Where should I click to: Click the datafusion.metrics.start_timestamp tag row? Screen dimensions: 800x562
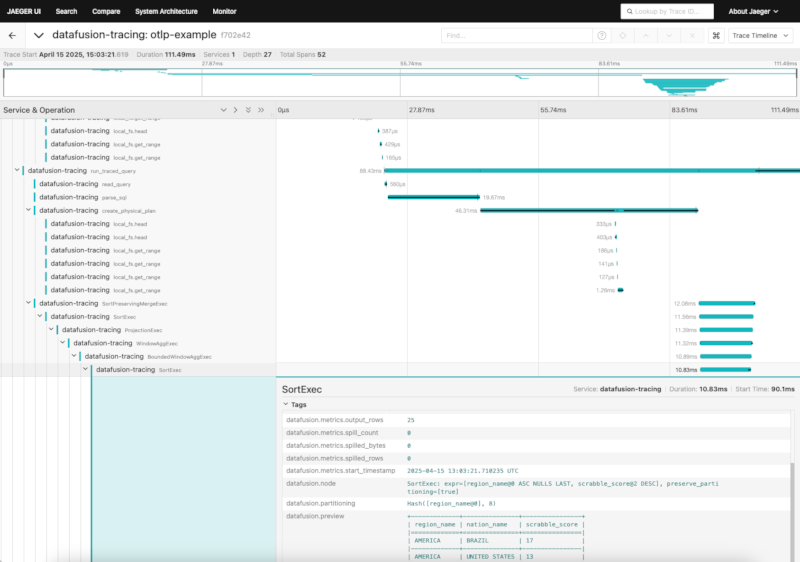(x=536, y=471)
